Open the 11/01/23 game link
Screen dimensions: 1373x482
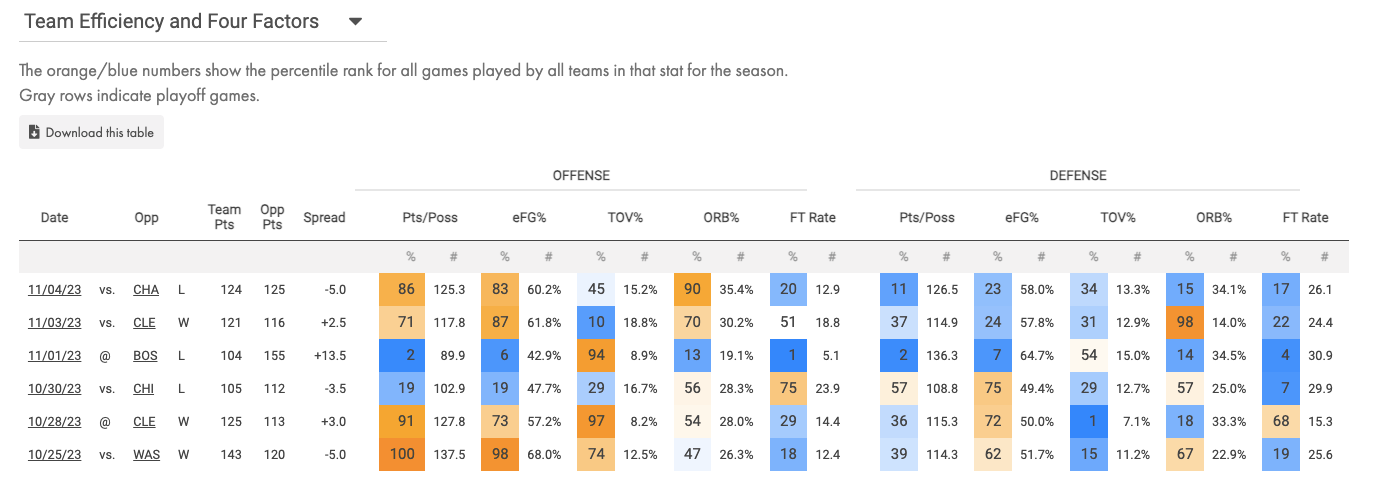click(x=55, y=355)
